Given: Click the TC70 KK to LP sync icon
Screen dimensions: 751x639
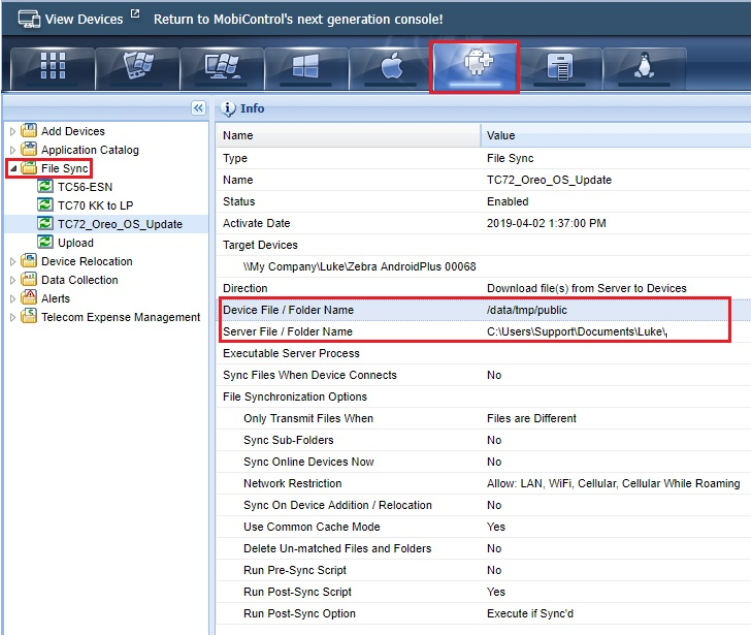Looking at the screenshot, I should pos(45,205).
